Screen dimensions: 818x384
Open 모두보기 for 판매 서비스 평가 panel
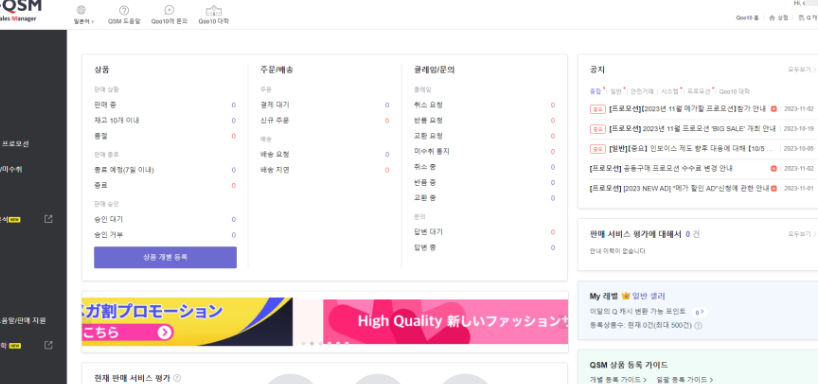801,234
